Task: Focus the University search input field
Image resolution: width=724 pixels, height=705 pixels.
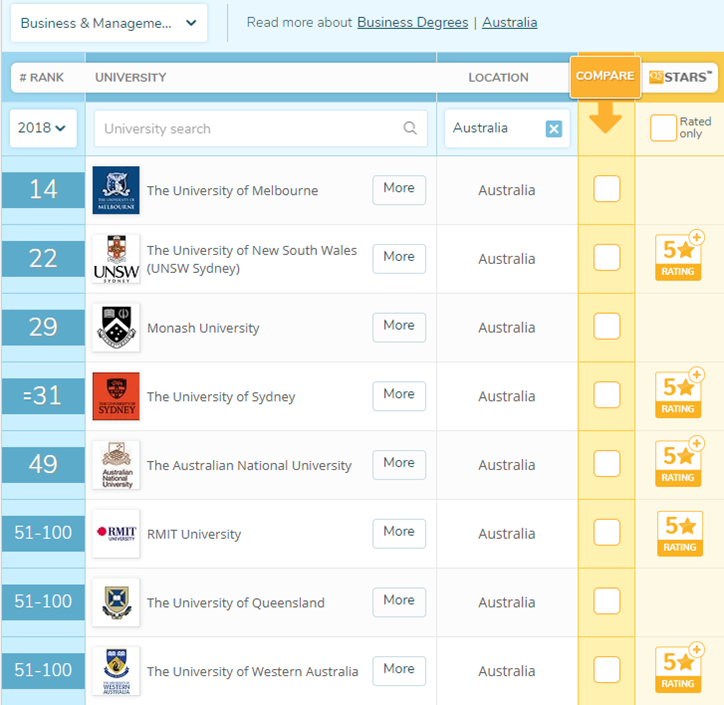Action: pyautogui.click(x=260, y=128)
